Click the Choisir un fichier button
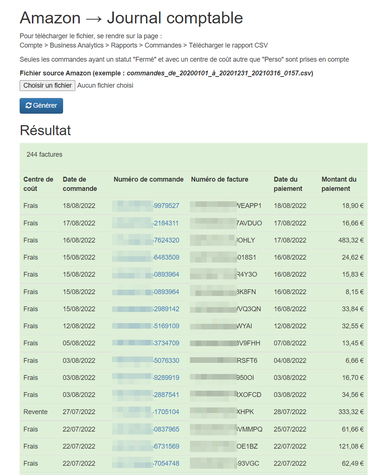The height and width of the screenshot is (475, 385). click(x=47, y=85)
